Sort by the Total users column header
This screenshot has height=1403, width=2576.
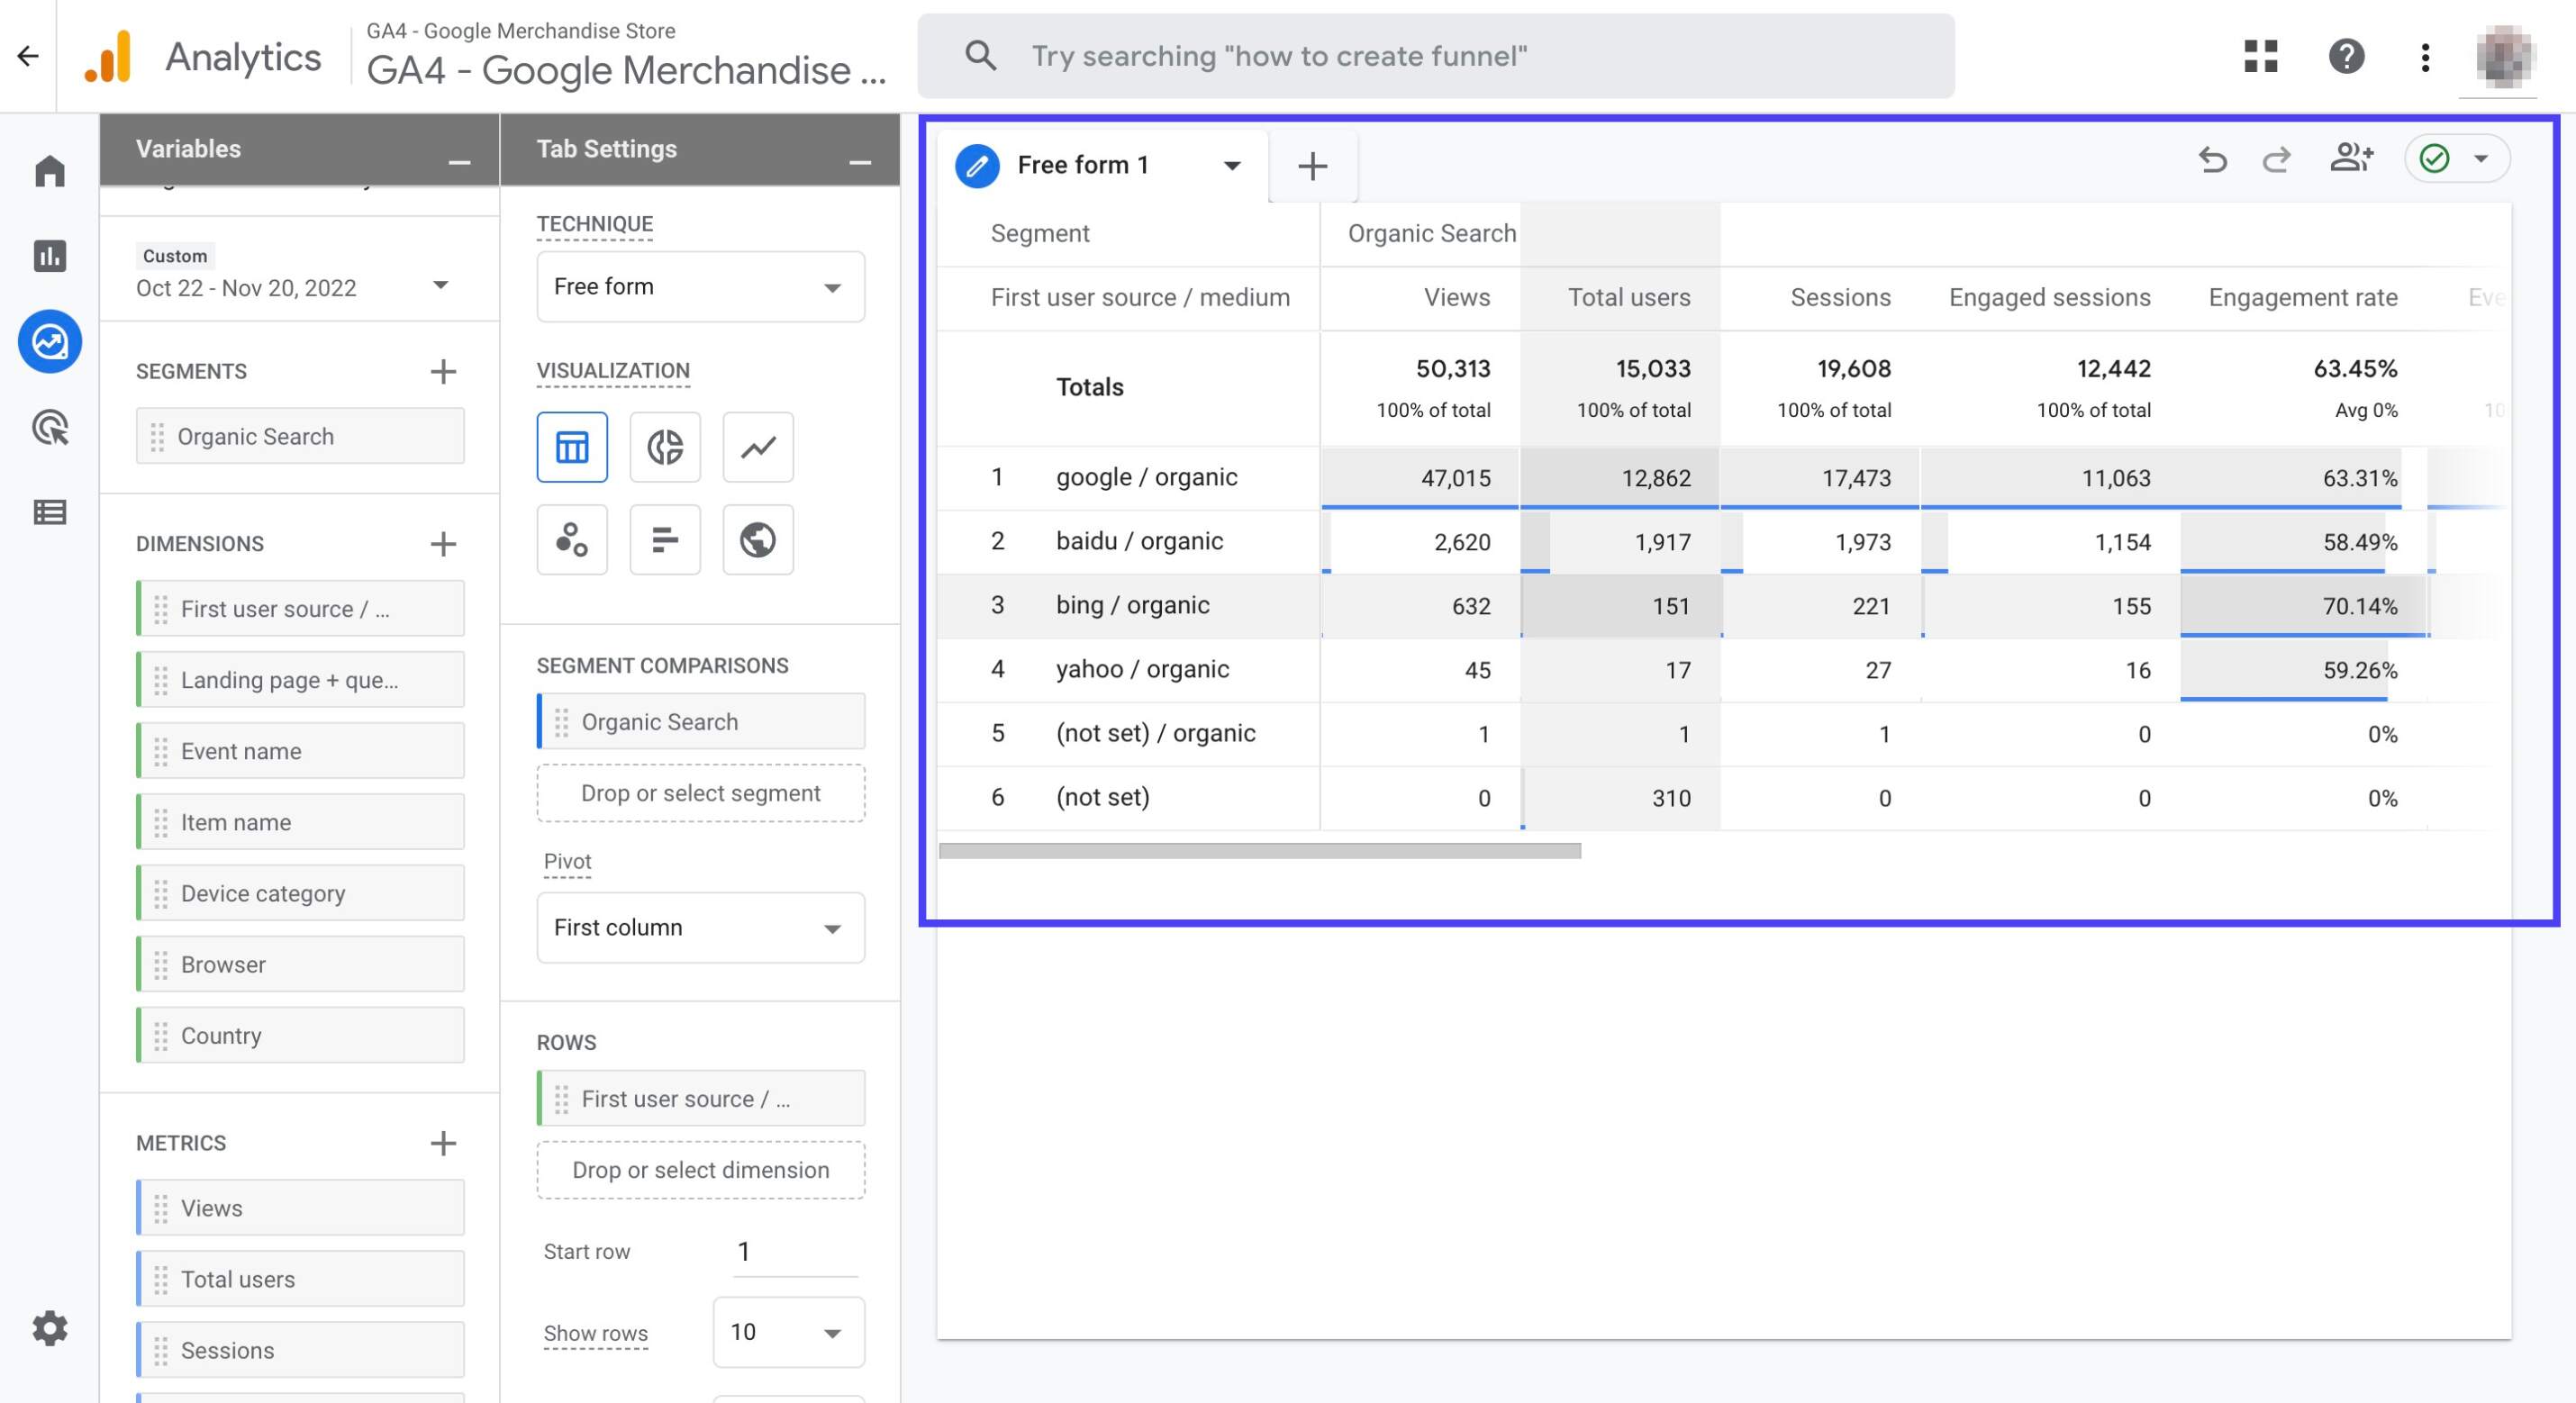pos(1629,298)
